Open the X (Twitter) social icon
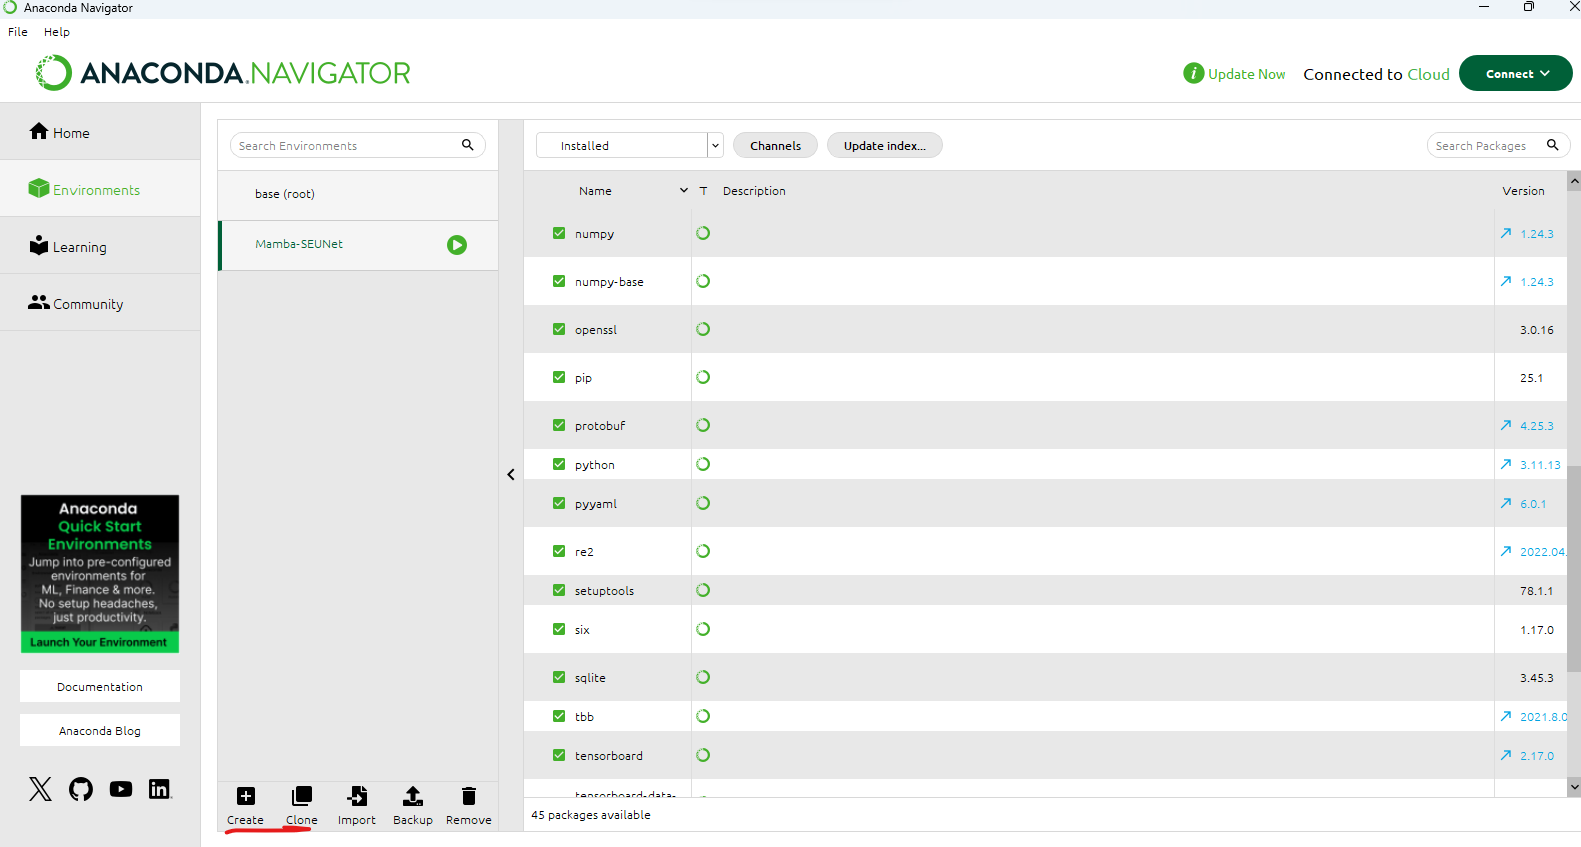This screenshot has width=1581, height=847. (x=40, y=789)
